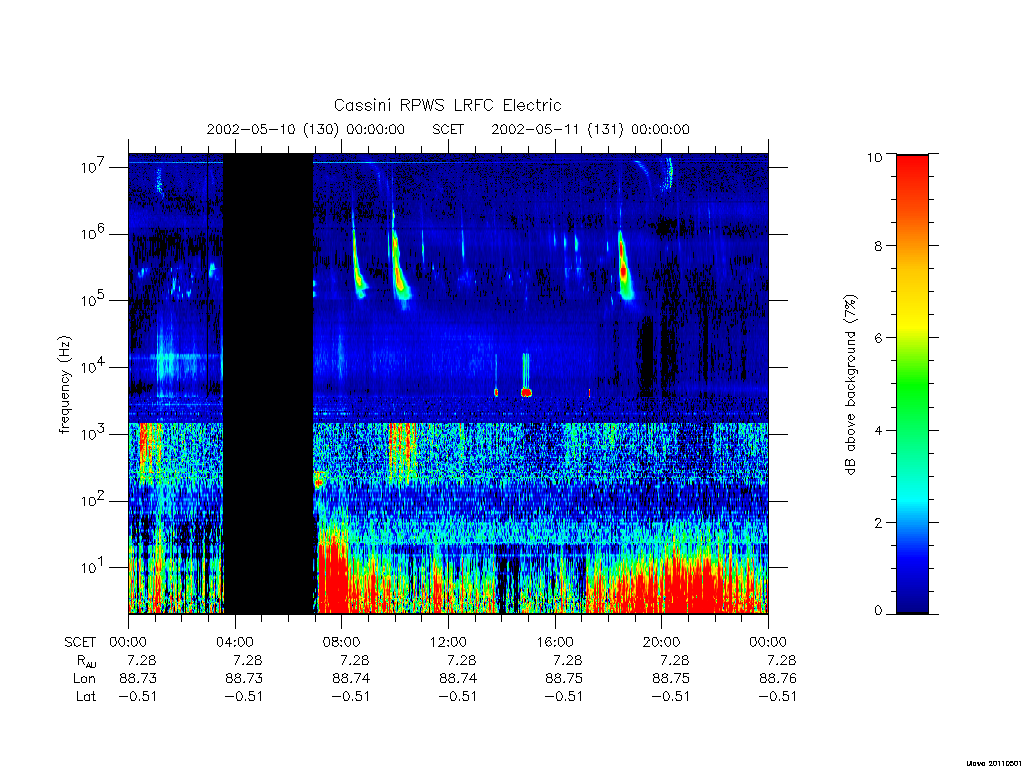Click the 10^2 frequency tick label
The image size is (1024, 768).
(x=95, y=500)
